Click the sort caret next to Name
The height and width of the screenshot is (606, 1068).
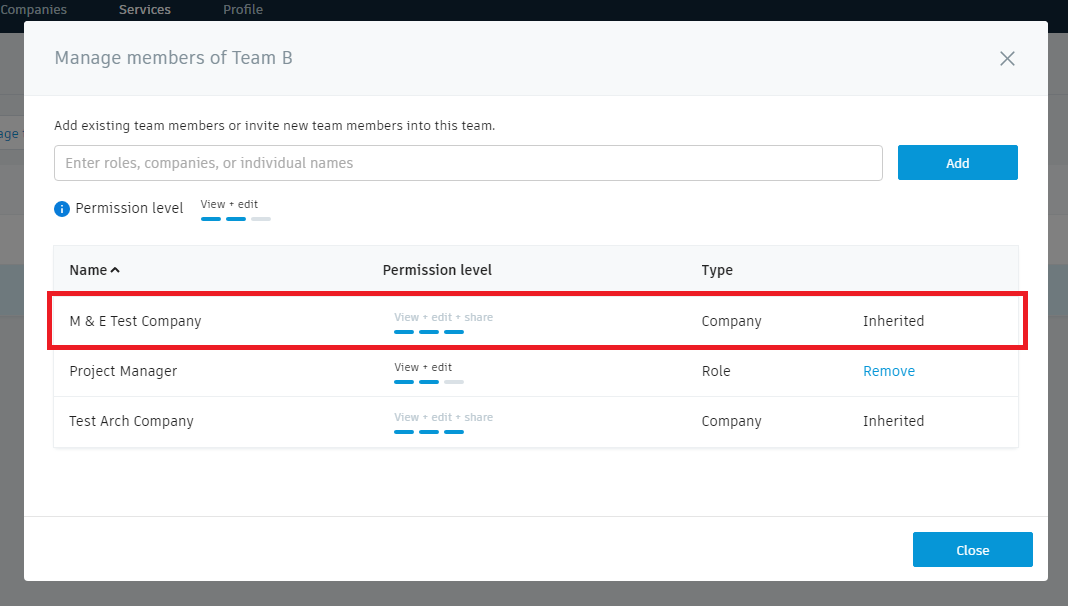[115, 270]
